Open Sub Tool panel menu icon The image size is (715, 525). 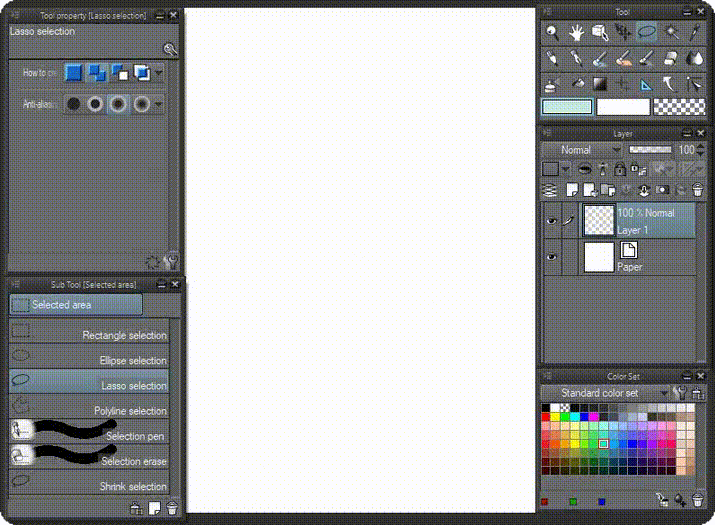[15, 284]
